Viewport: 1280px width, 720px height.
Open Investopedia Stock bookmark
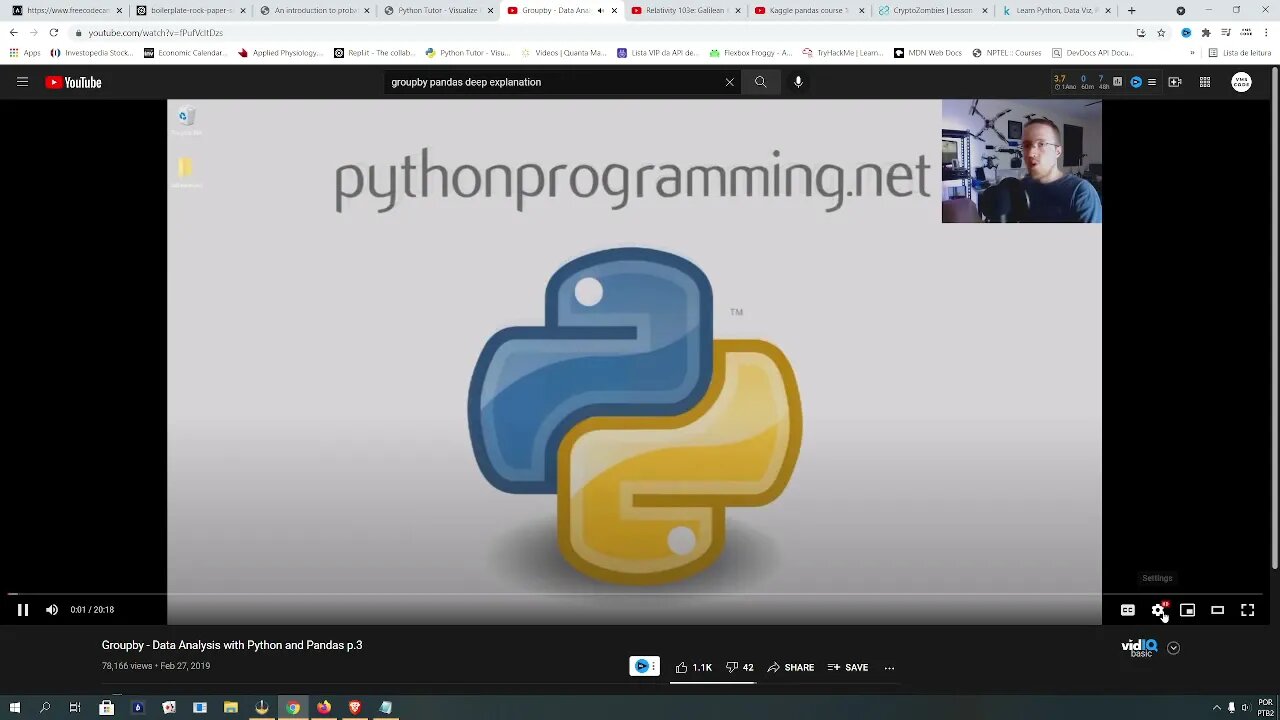tap(91, 53)
